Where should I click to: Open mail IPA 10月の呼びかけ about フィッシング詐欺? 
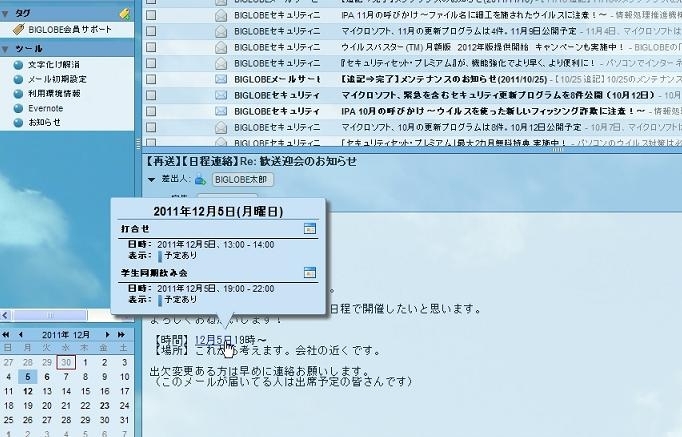click(x=493, y=111)
